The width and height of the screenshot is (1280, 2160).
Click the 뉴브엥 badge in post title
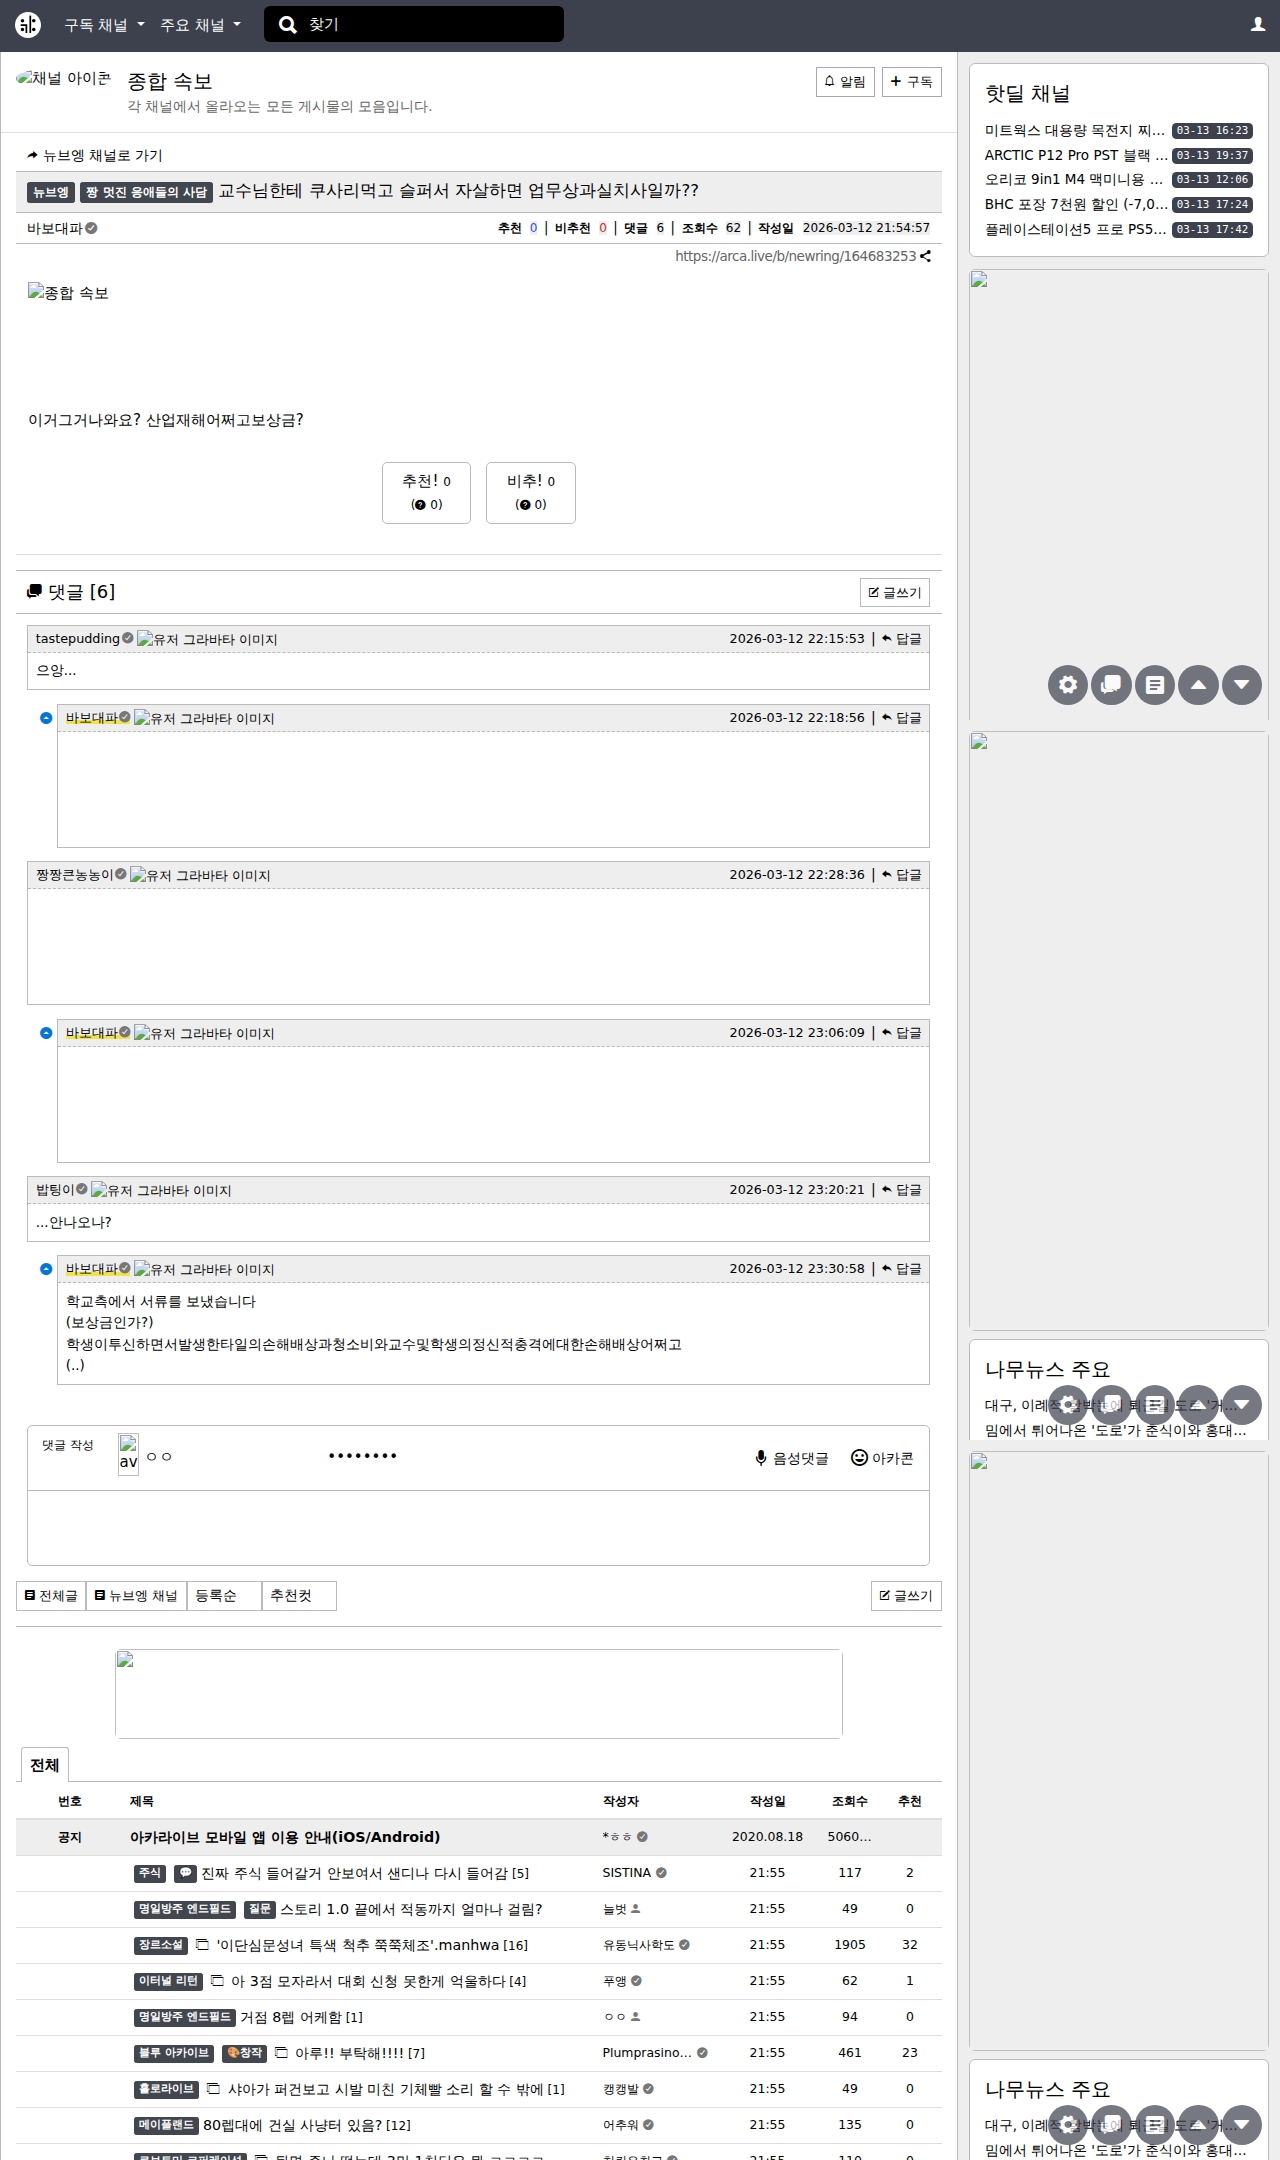click(x=50, y=192)
